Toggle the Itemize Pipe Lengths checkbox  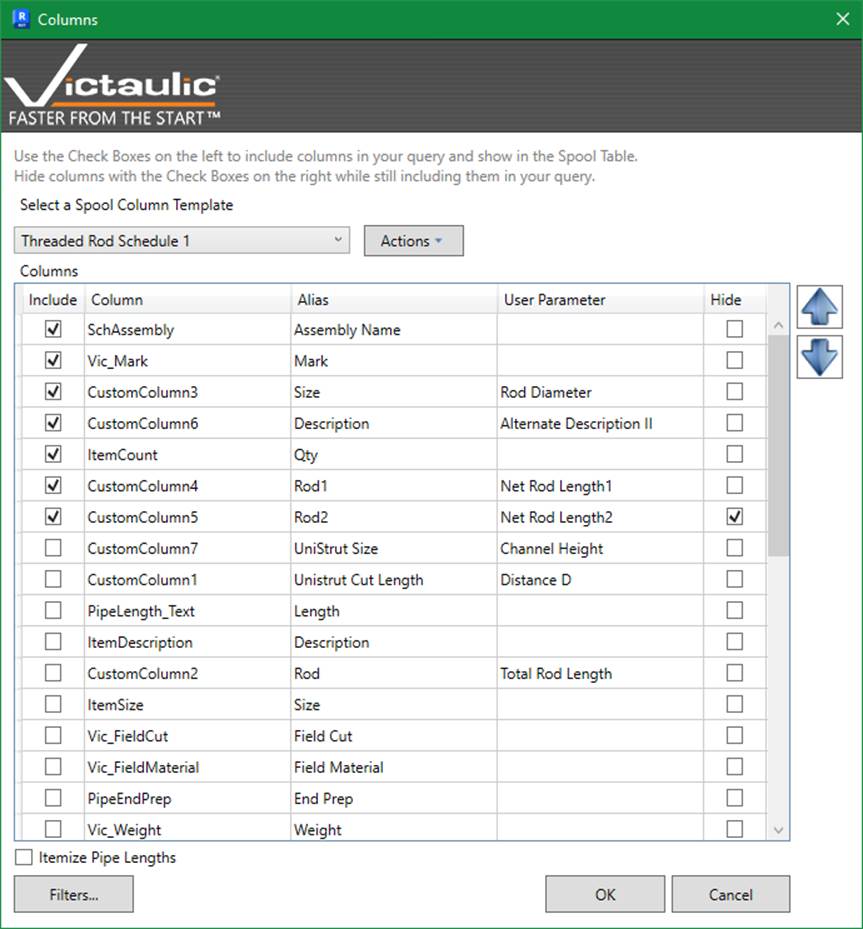point(24,857)
